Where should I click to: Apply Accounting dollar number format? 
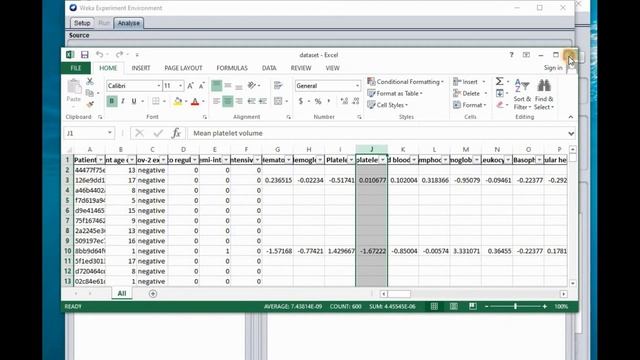point(301,101)
